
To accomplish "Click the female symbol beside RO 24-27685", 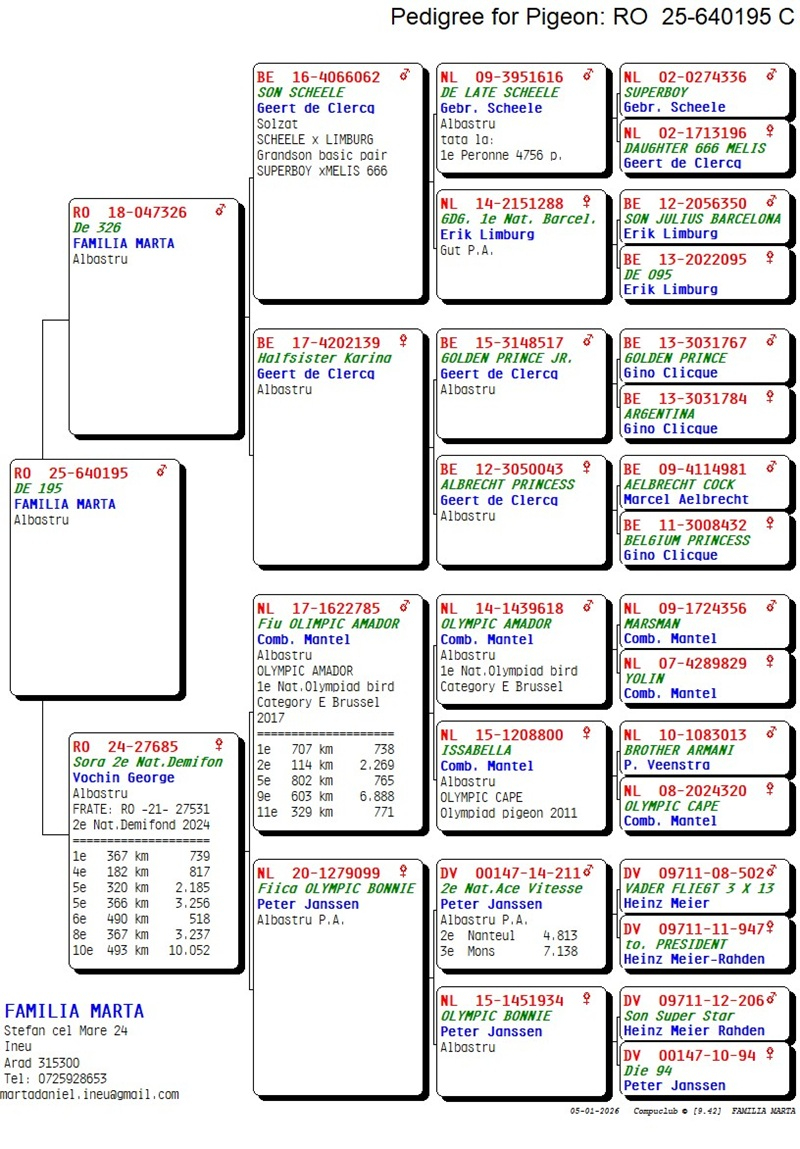I will click(x=220, y=745).
